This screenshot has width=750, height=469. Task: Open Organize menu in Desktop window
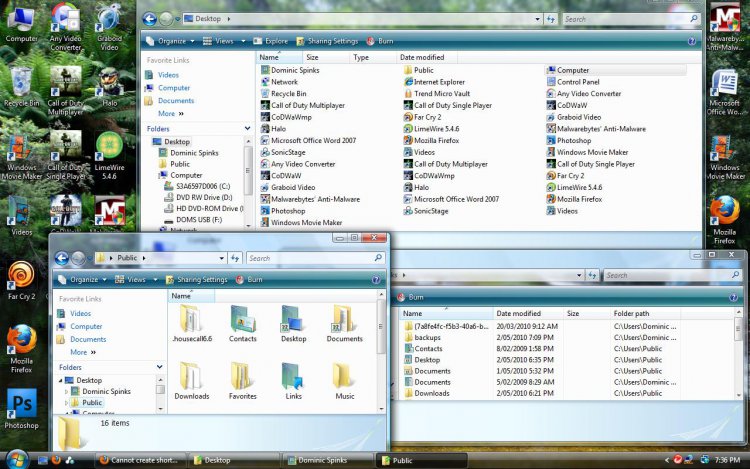pyautogui.click(x=170, y=41)
